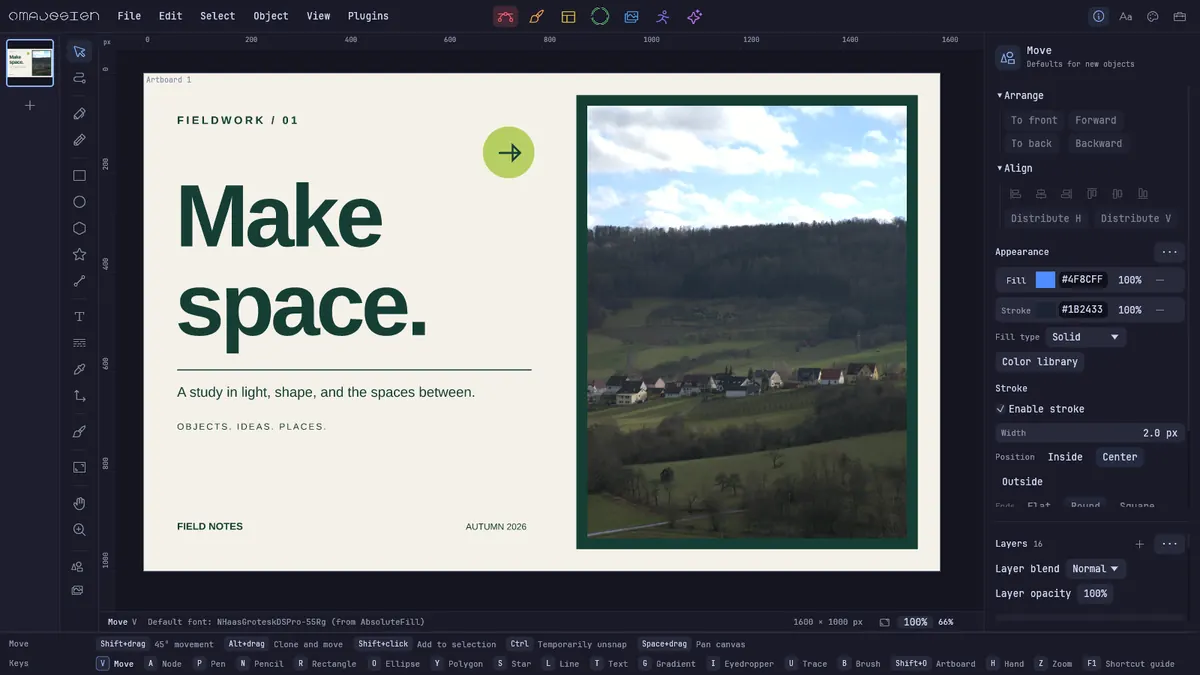Open the Layer blend Normal dropdown
Screen dimensions: 1200x675
tap(1095, 569)
